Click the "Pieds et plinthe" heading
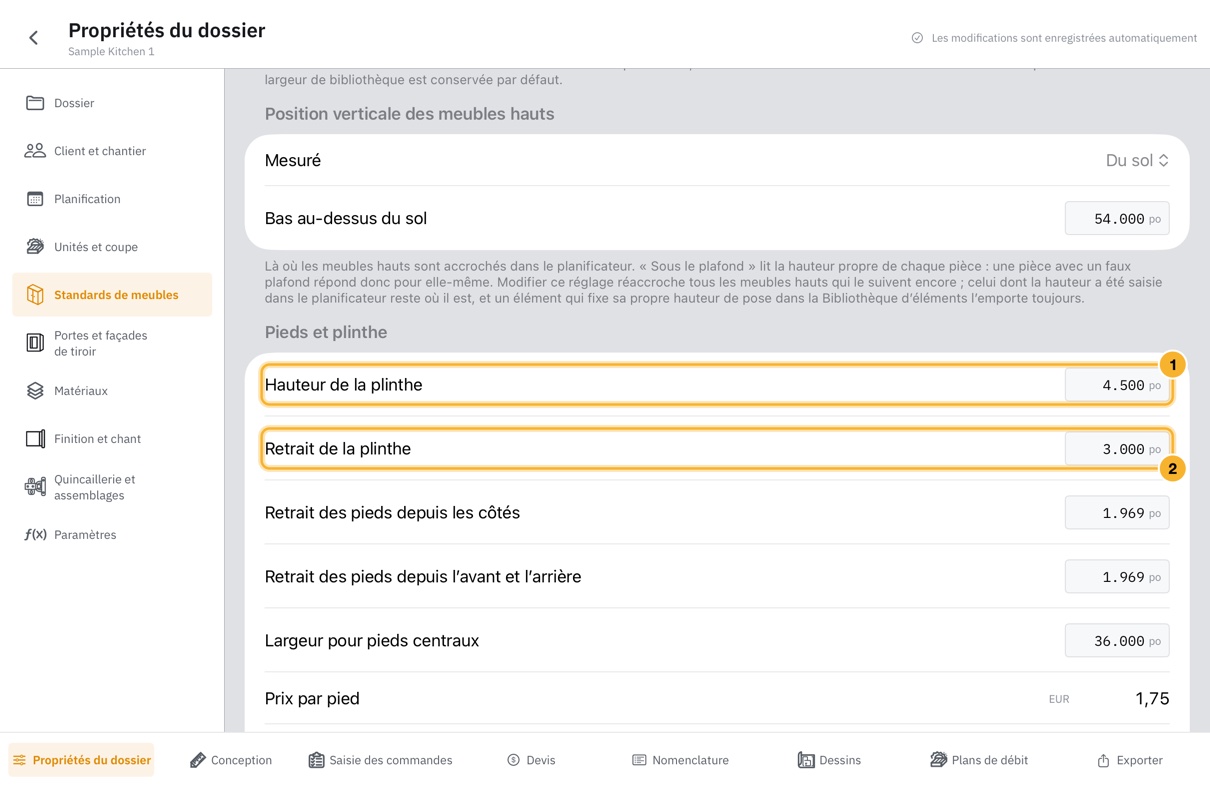This screenshot has height=808, width=1210. tap(326, 332)
